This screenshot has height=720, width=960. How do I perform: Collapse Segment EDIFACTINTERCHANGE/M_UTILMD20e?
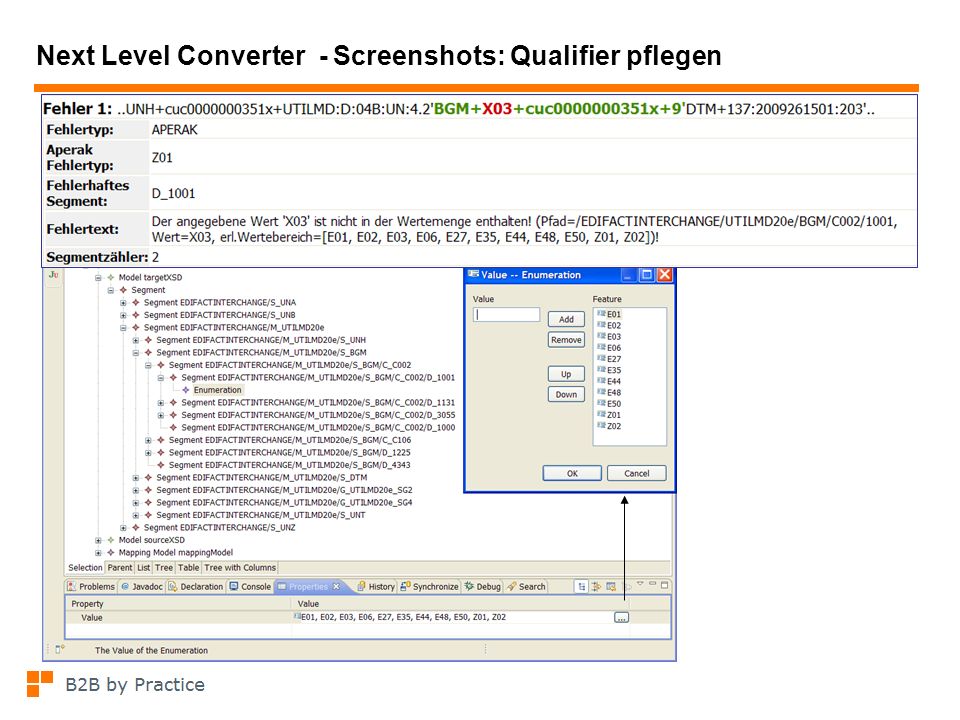(123, 328)
